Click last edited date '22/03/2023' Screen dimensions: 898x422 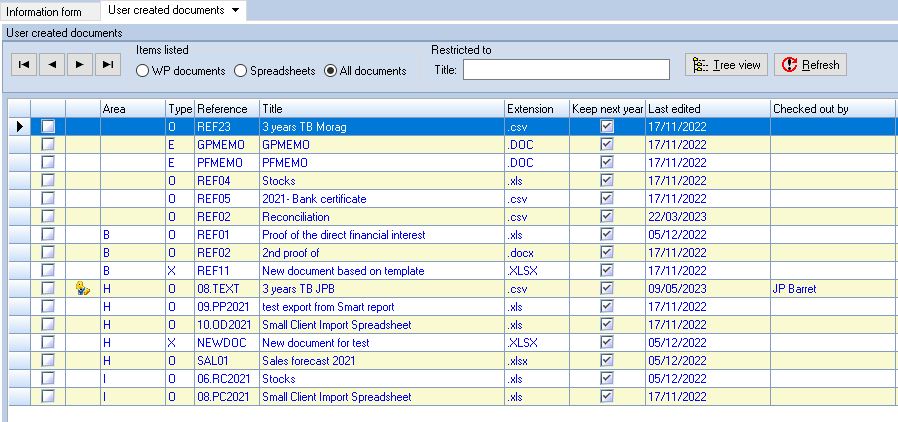(678, 217)
